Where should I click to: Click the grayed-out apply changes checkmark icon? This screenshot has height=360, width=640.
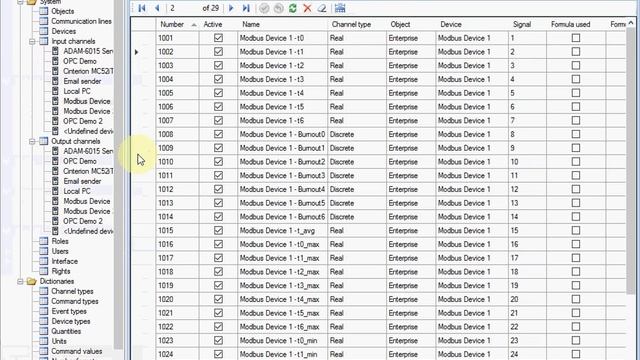[x=264, y=8]
